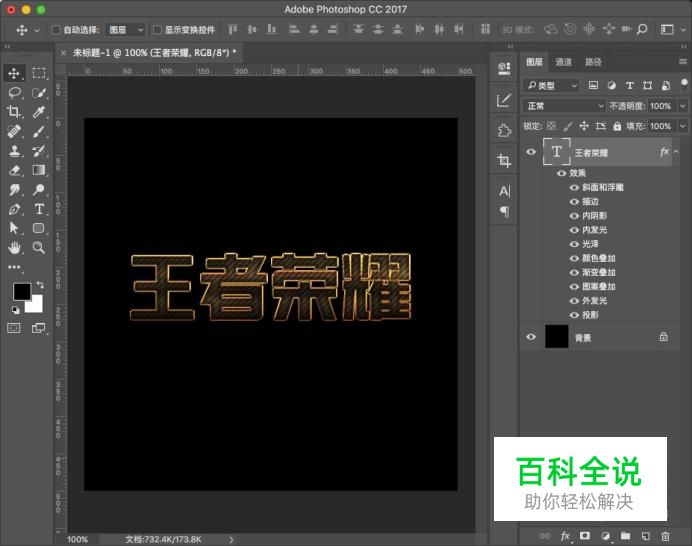Select the Pen tool

tap(14, 209)
